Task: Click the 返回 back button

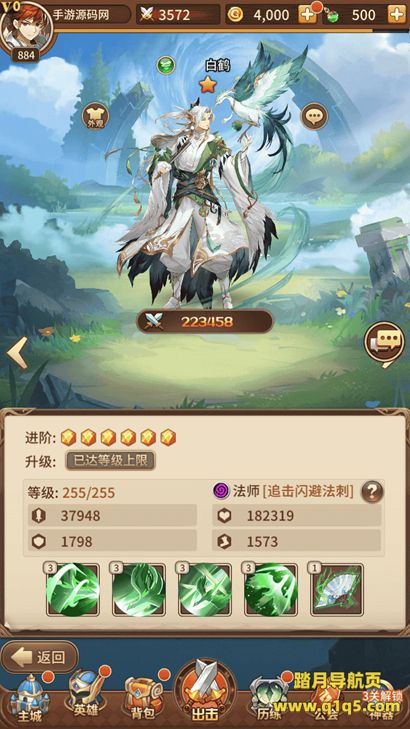Action: (40, 657)
